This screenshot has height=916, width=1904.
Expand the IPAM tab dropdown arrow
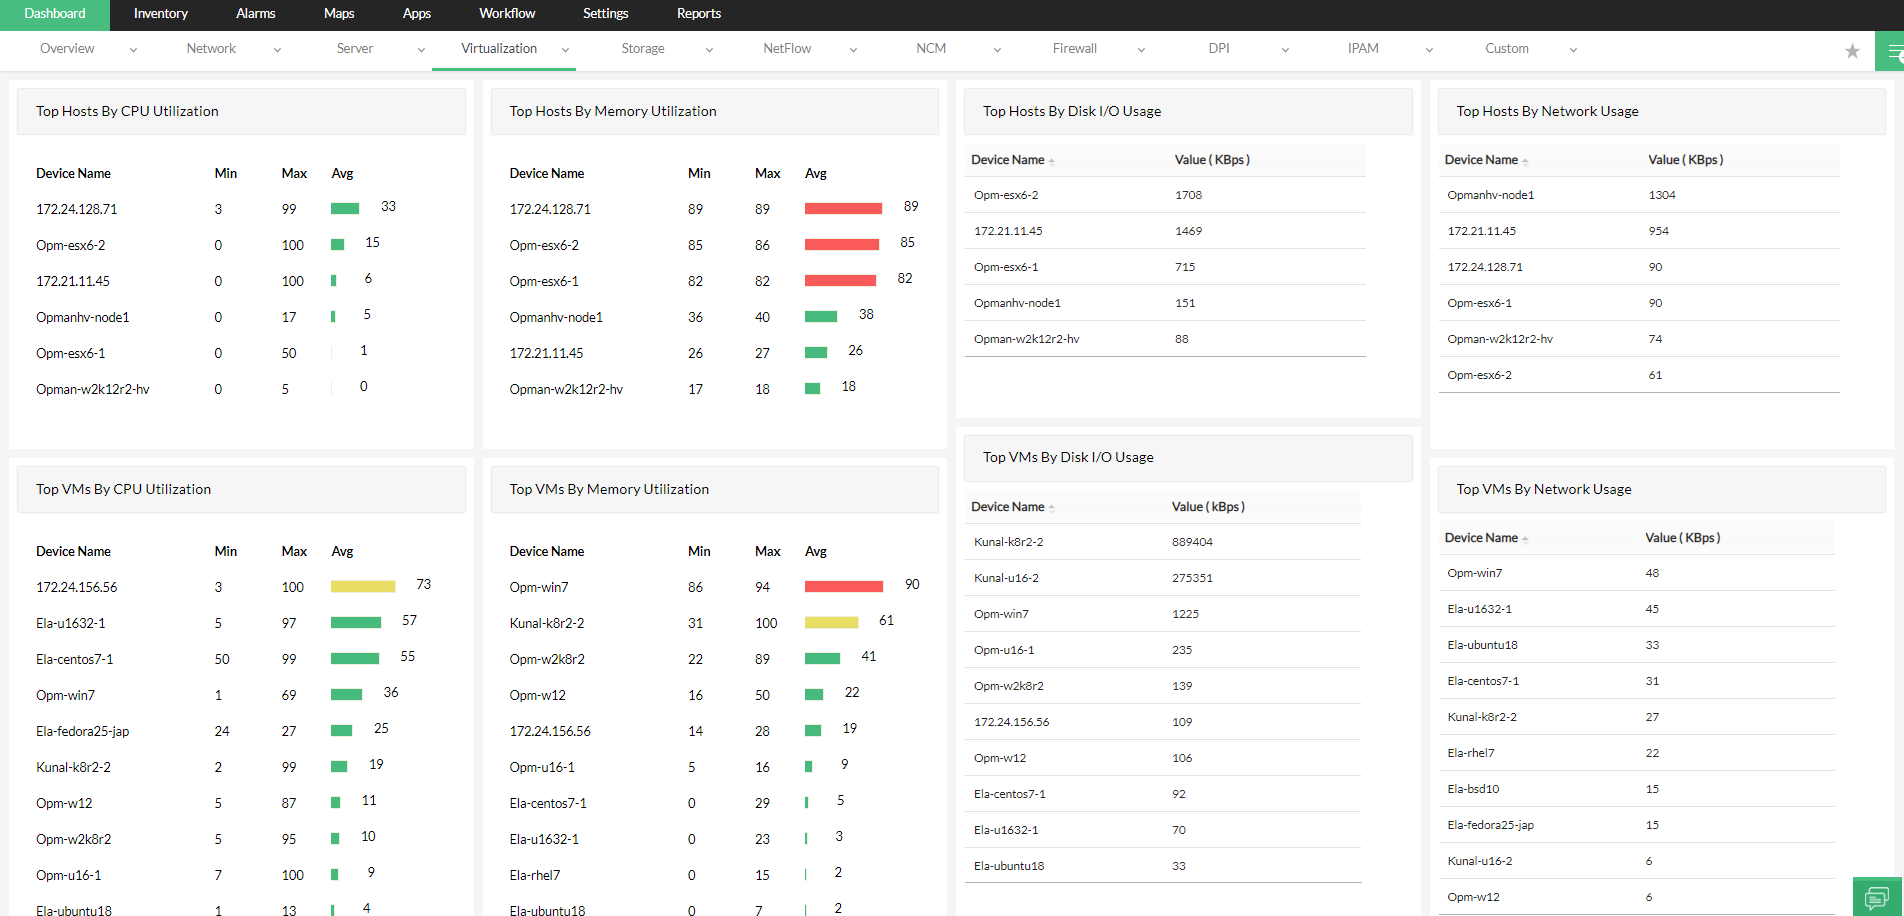1429,50
